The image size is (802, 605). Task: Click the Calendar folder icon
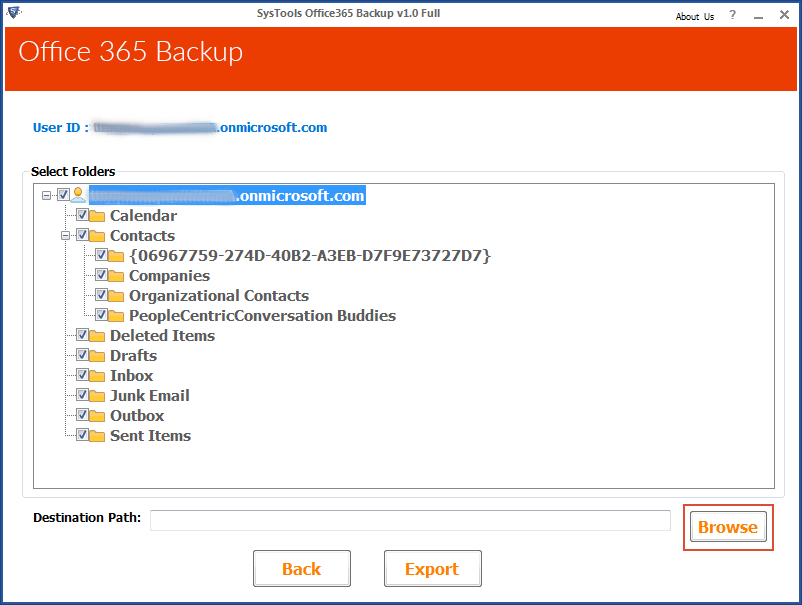(98, 216)
